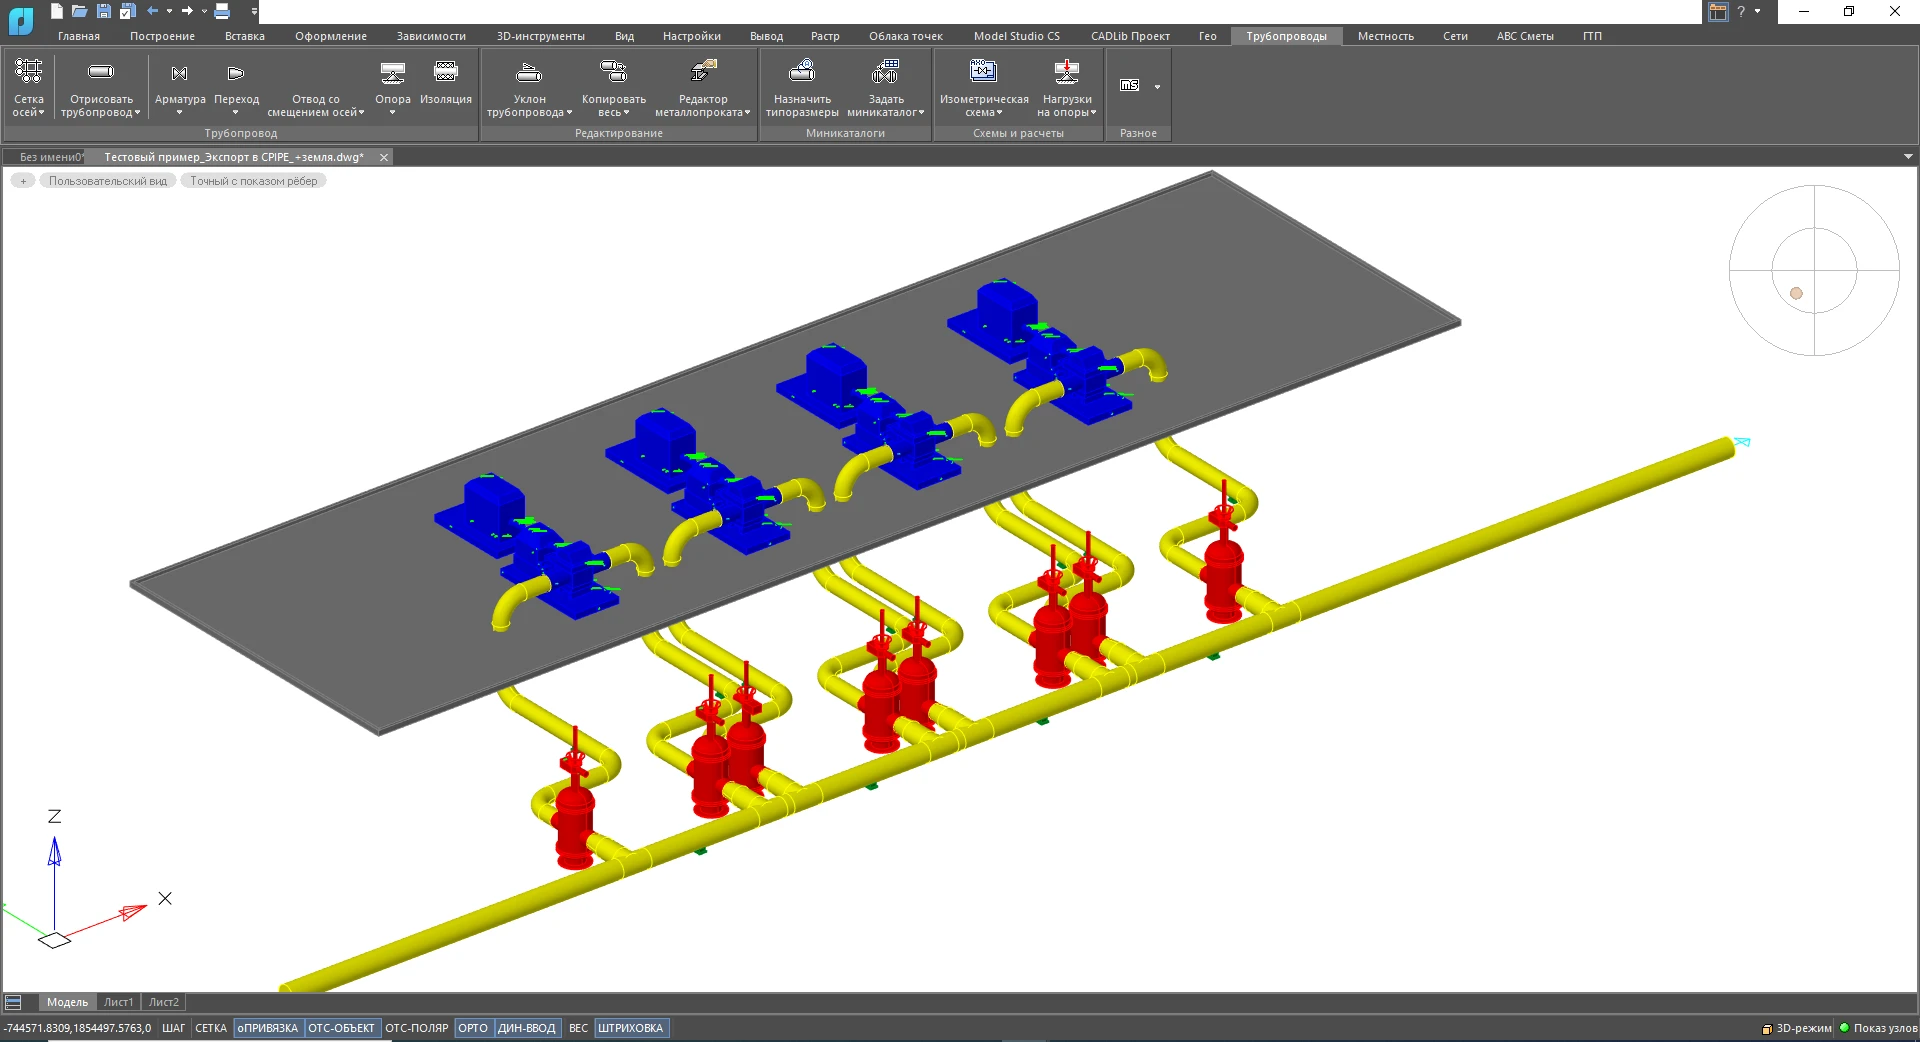Click Точный с показом рёбер visual style
Viewport: 1920px width, 1042px height.
[x=254, y=181]
